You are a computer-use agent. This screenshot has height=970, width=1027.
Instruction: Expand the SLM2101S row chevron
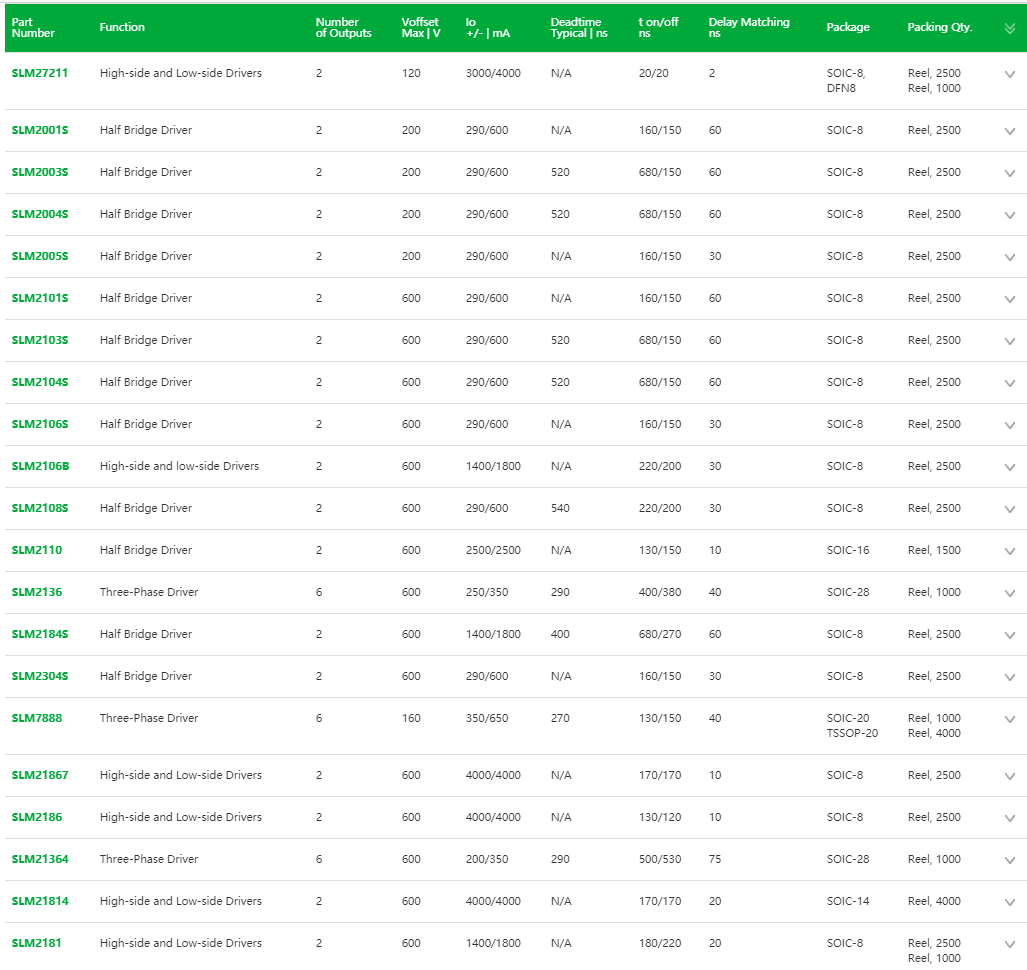[x=1009, y=299]
